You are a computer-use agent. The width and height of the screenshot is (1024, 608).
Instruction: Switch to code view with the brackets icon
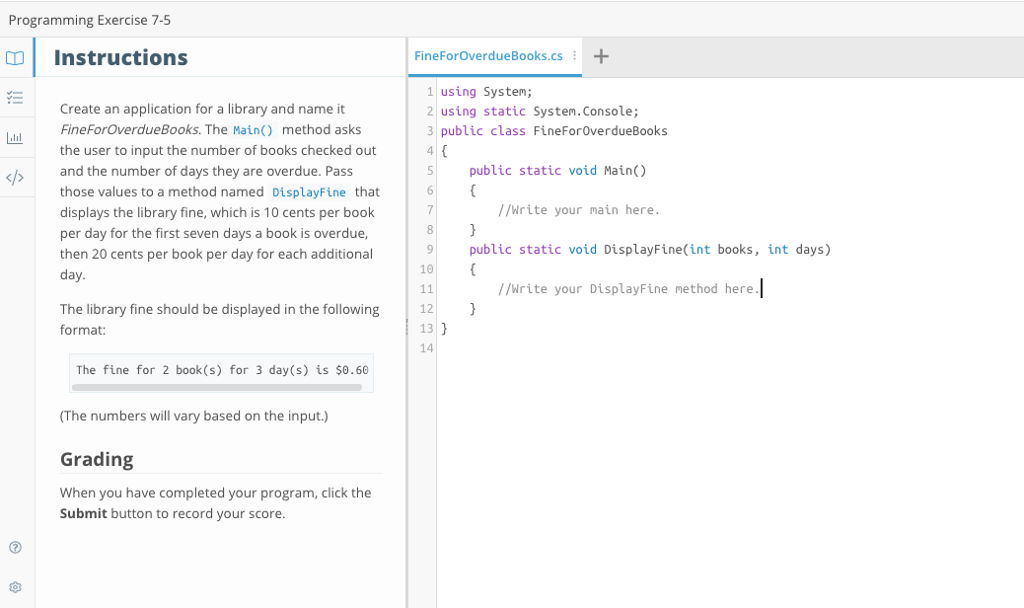pyautogui.click(x=14, y=177)
